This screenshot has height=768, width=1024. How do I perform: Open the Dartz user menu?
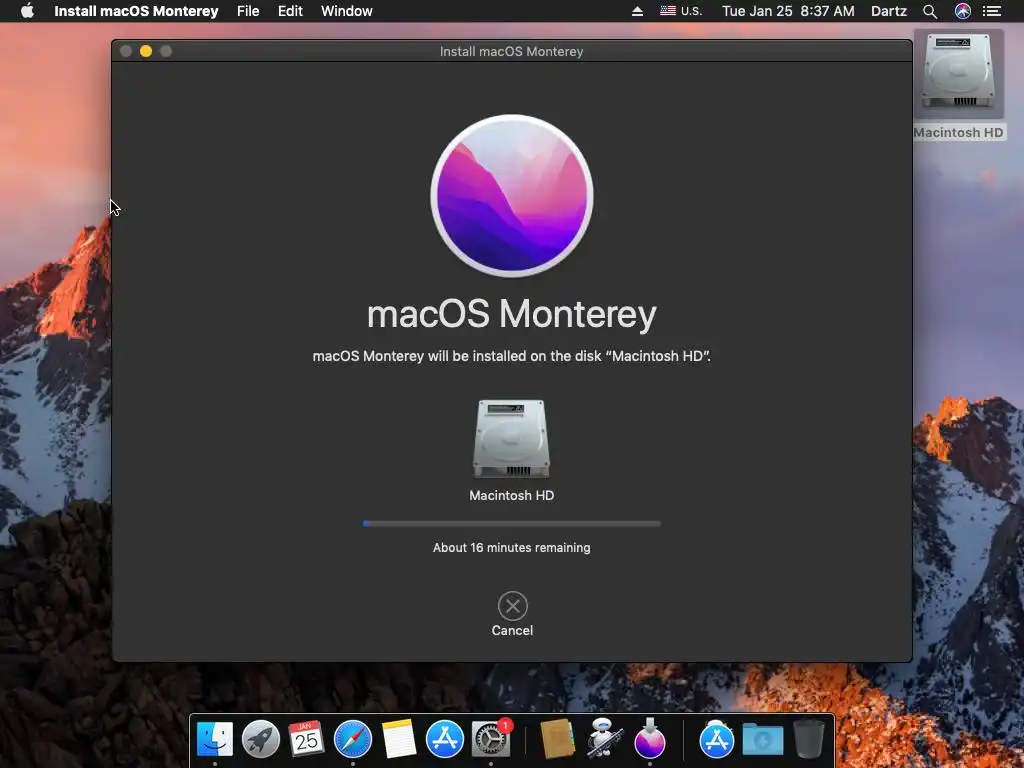tap(889, 11)
